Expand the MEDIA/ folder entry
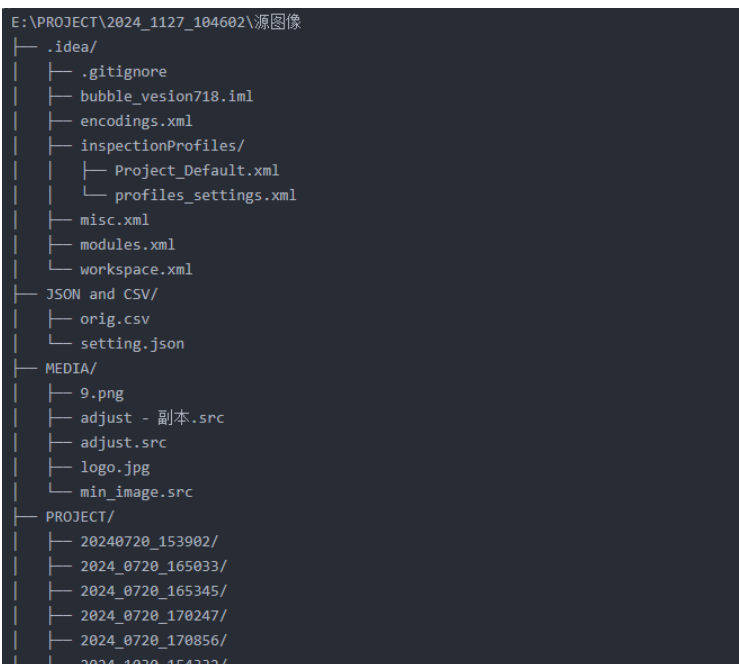 pos(71,369)
